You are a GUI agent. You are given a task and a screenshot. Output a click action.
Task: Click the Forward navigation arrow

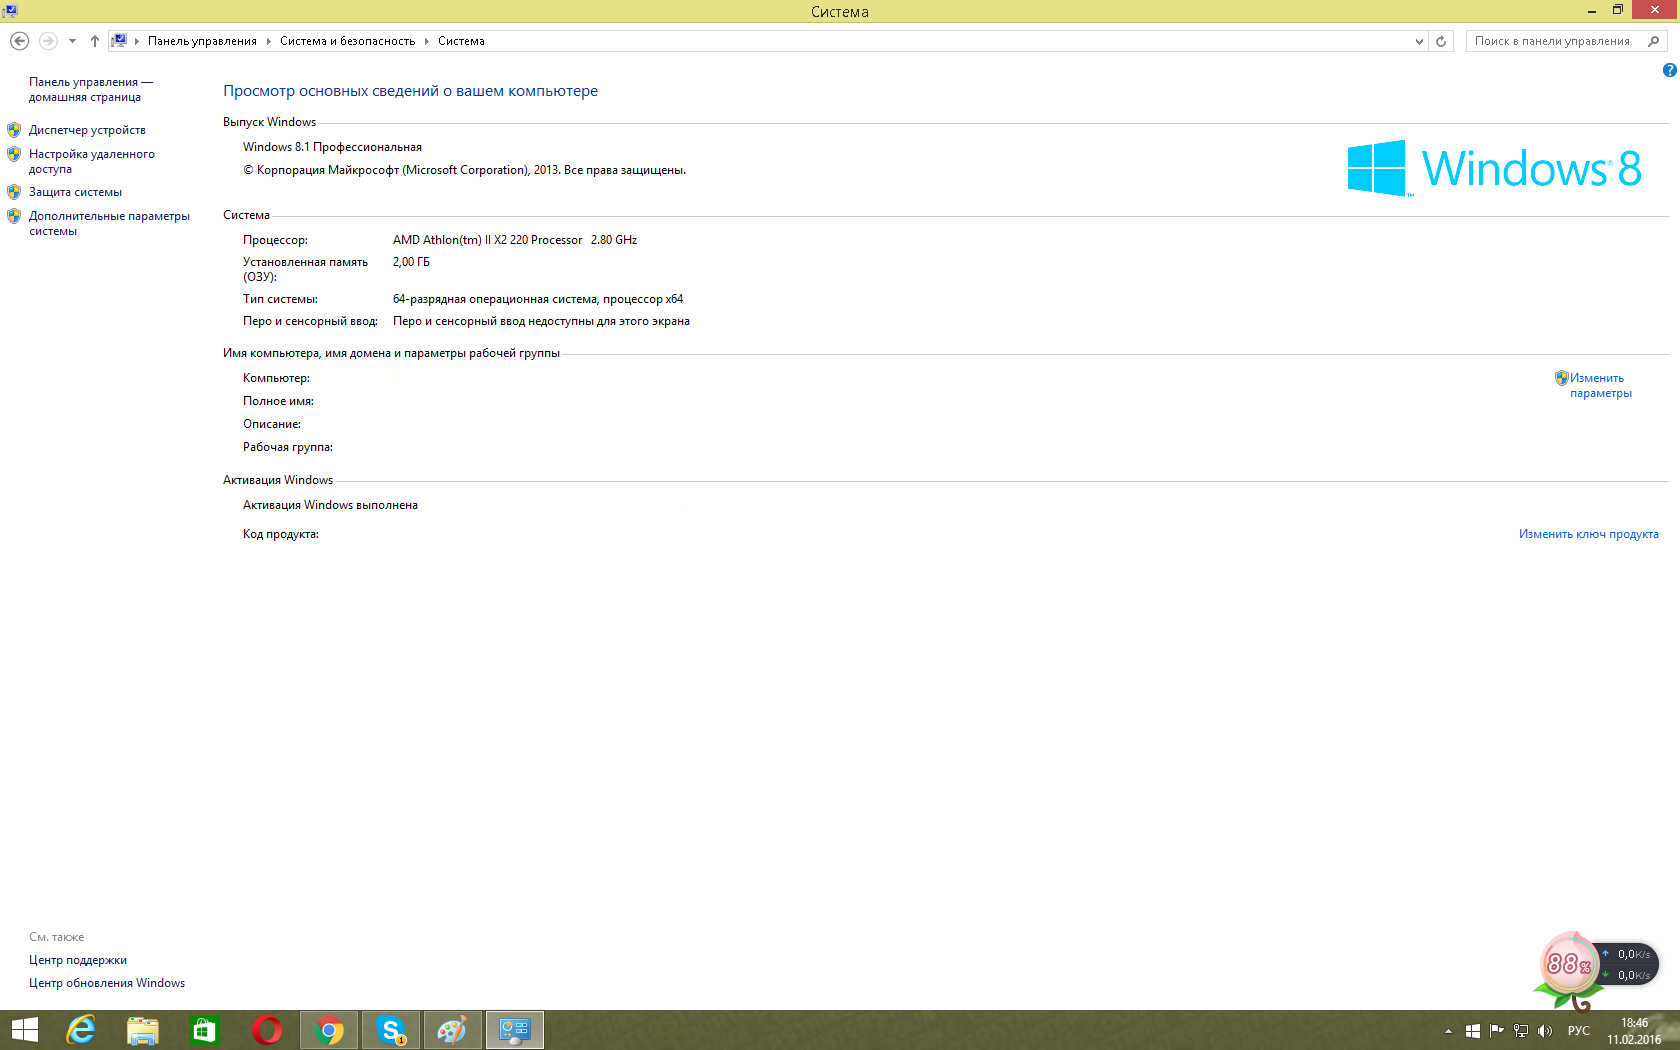pos(48,41)
